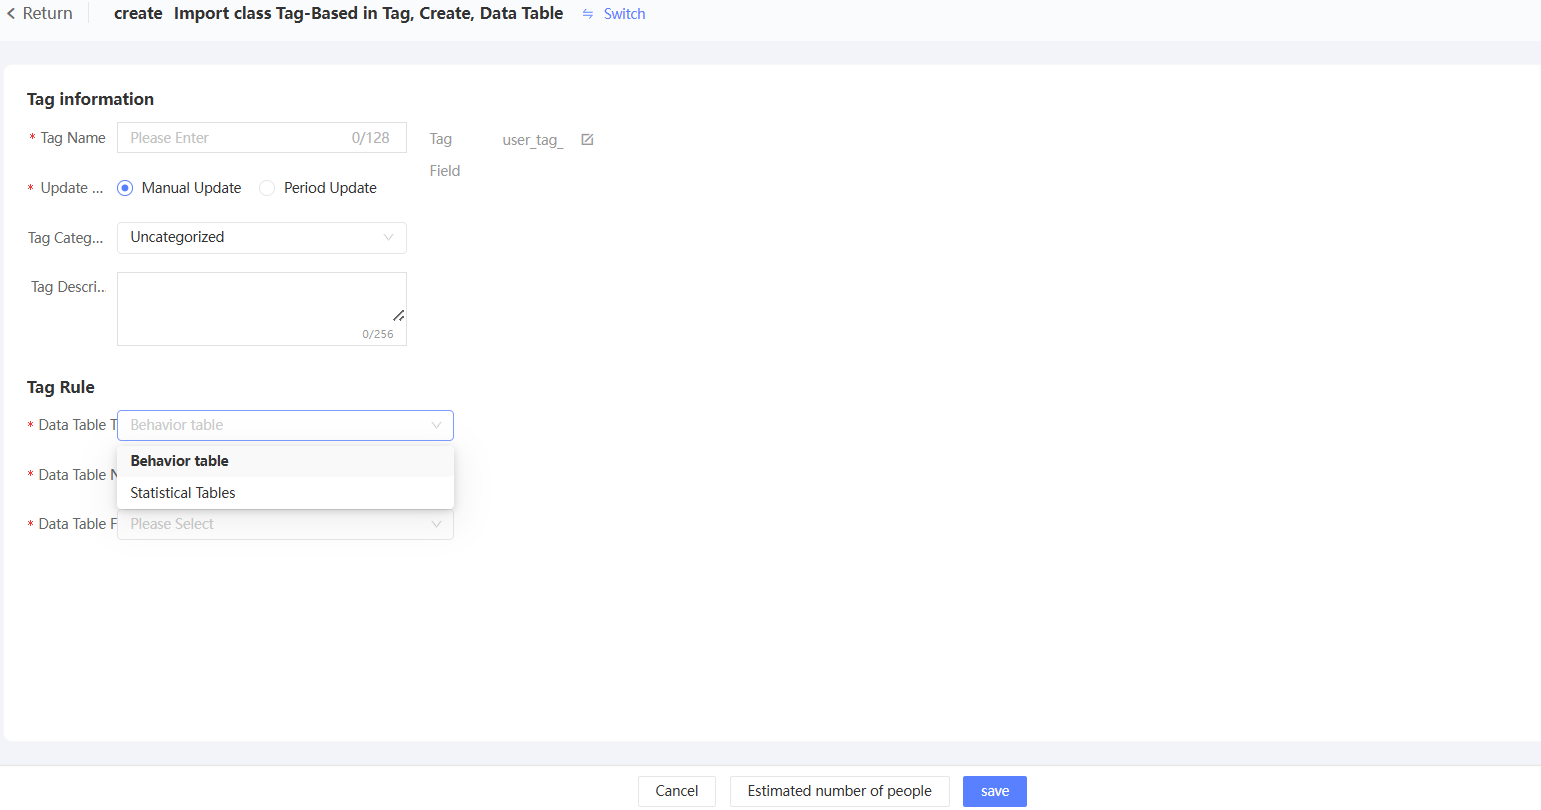Image resolution: width=1541 pixels, height=810 pixels.
Task: Click the edit icon beside user_tag_
Action: pyautogui.click(x=587, y=140)
